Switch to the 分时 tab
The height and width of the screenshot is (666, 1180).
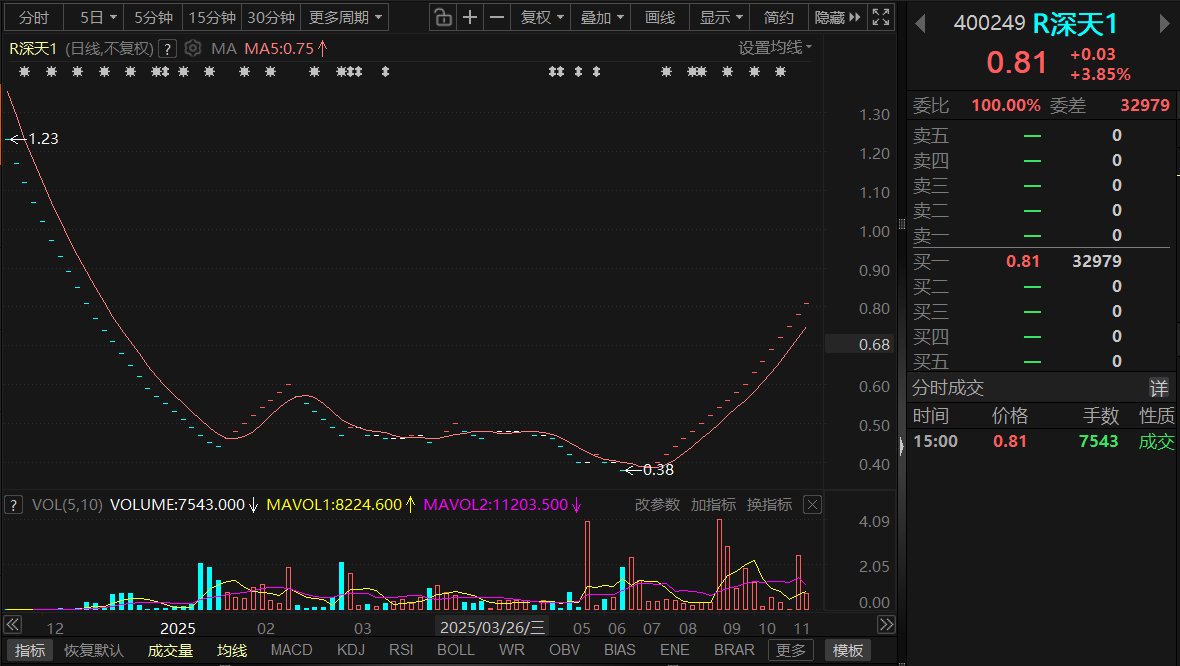coord(33,17)
